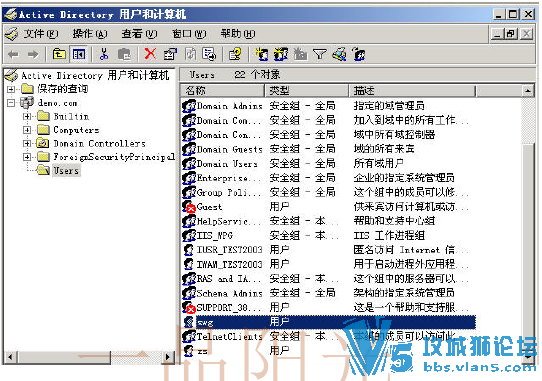
Task: Select the TelnetClients group row
Action: coord(328,336)
